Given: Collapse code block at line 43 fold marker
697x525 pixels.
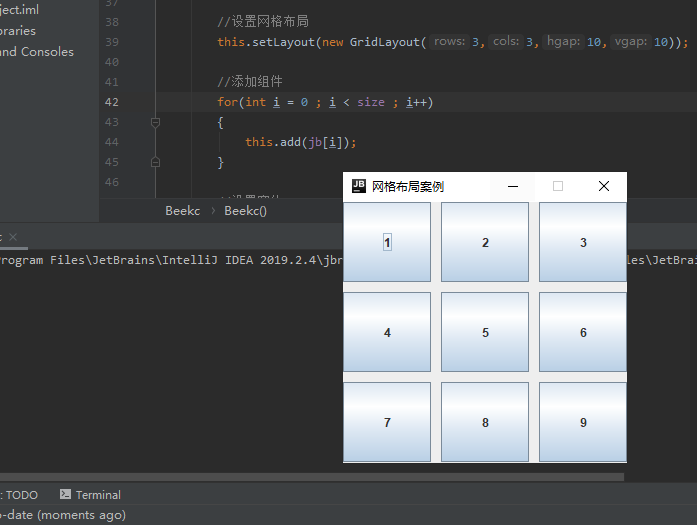Looking at the screenshot, I should 155,122.
